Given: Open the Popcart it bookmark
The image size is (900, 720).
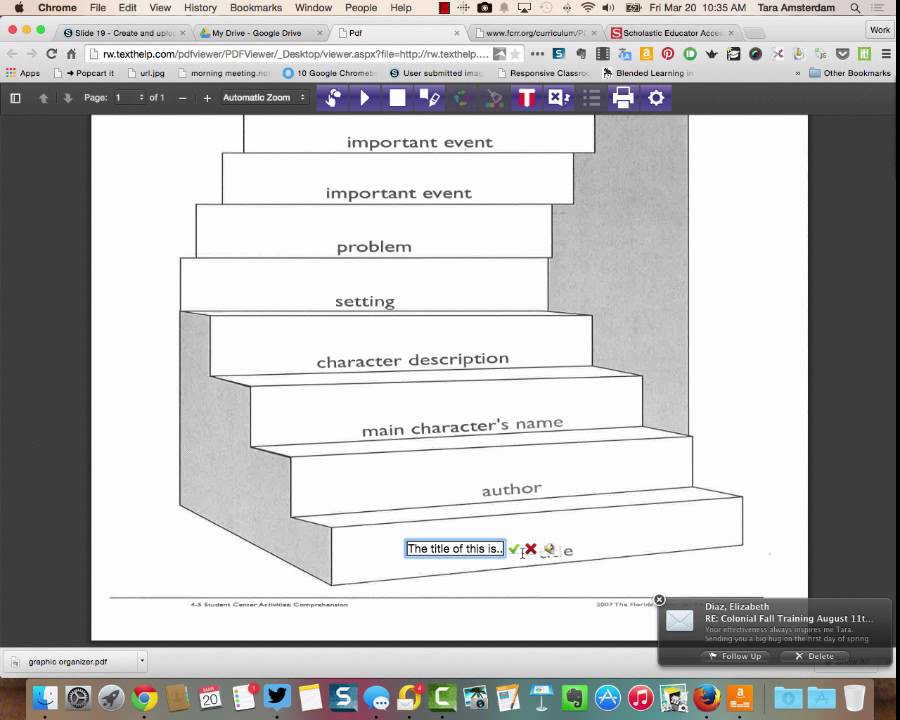Looking at the screenshot, I should (x=84, y=73).
